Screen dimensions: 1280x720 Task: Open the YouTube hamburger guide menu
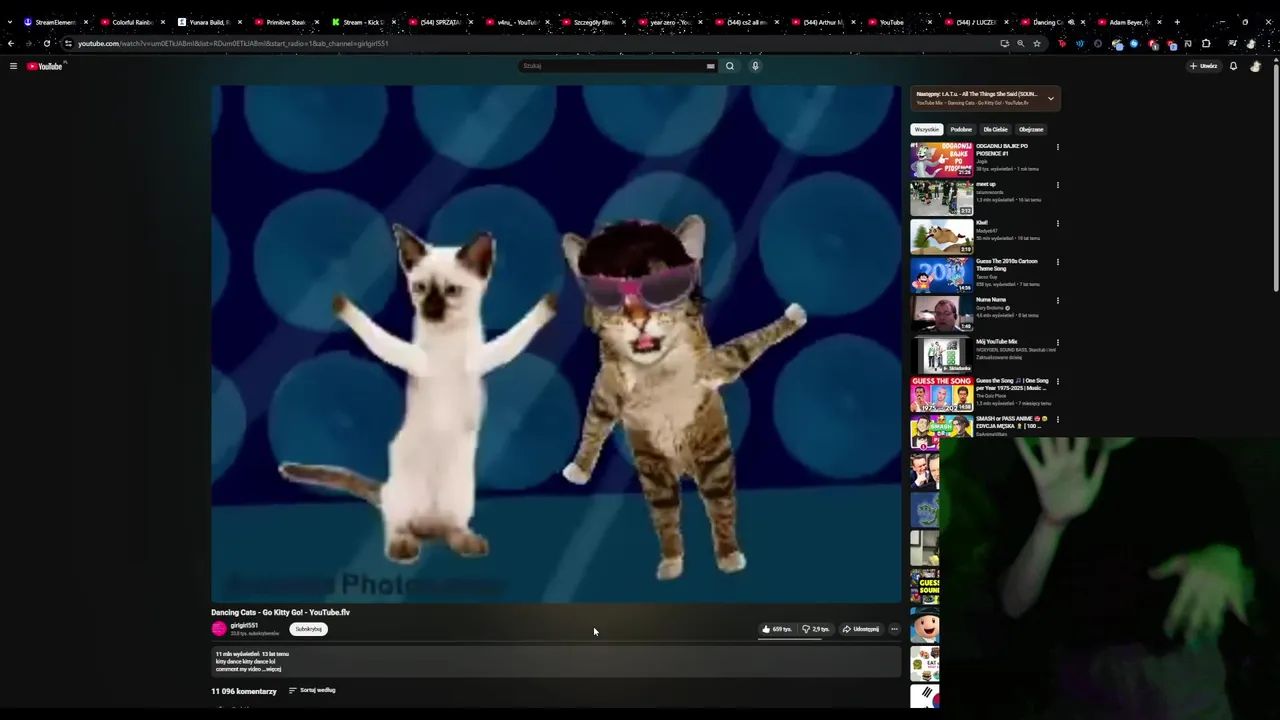(13, 66)
